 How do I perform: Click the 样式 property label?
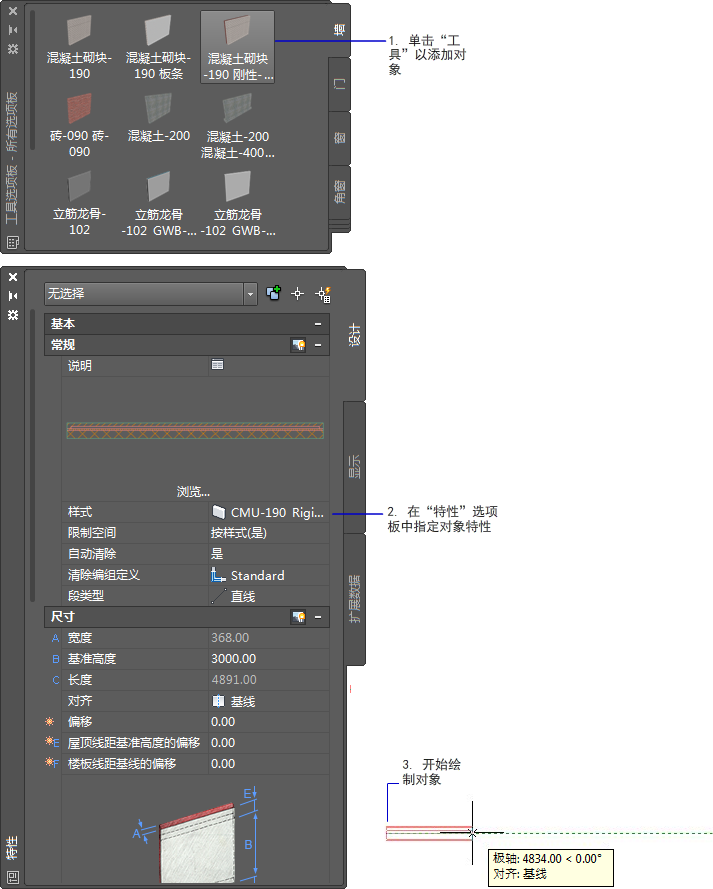coord(80,512)
